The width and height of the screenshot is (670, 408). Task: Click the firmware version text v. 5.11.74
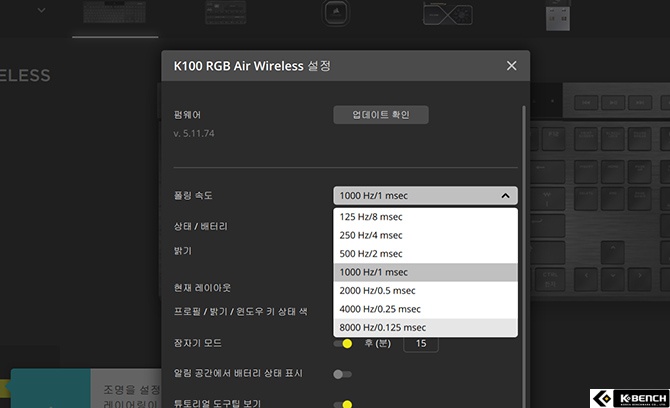coord(194,134)
